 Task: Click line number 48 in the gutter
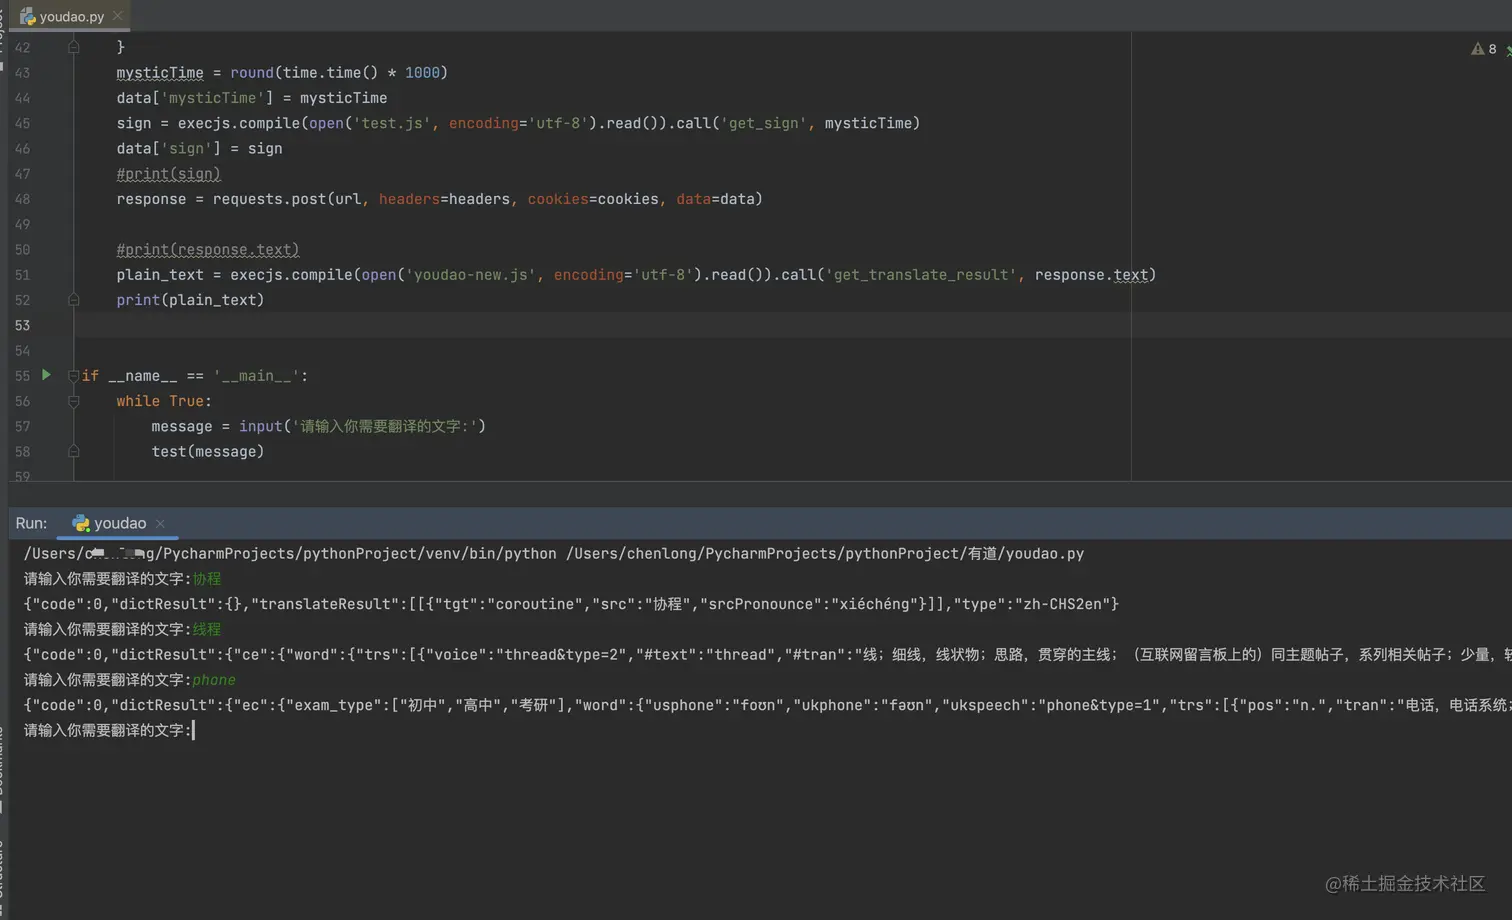point(22,199)
